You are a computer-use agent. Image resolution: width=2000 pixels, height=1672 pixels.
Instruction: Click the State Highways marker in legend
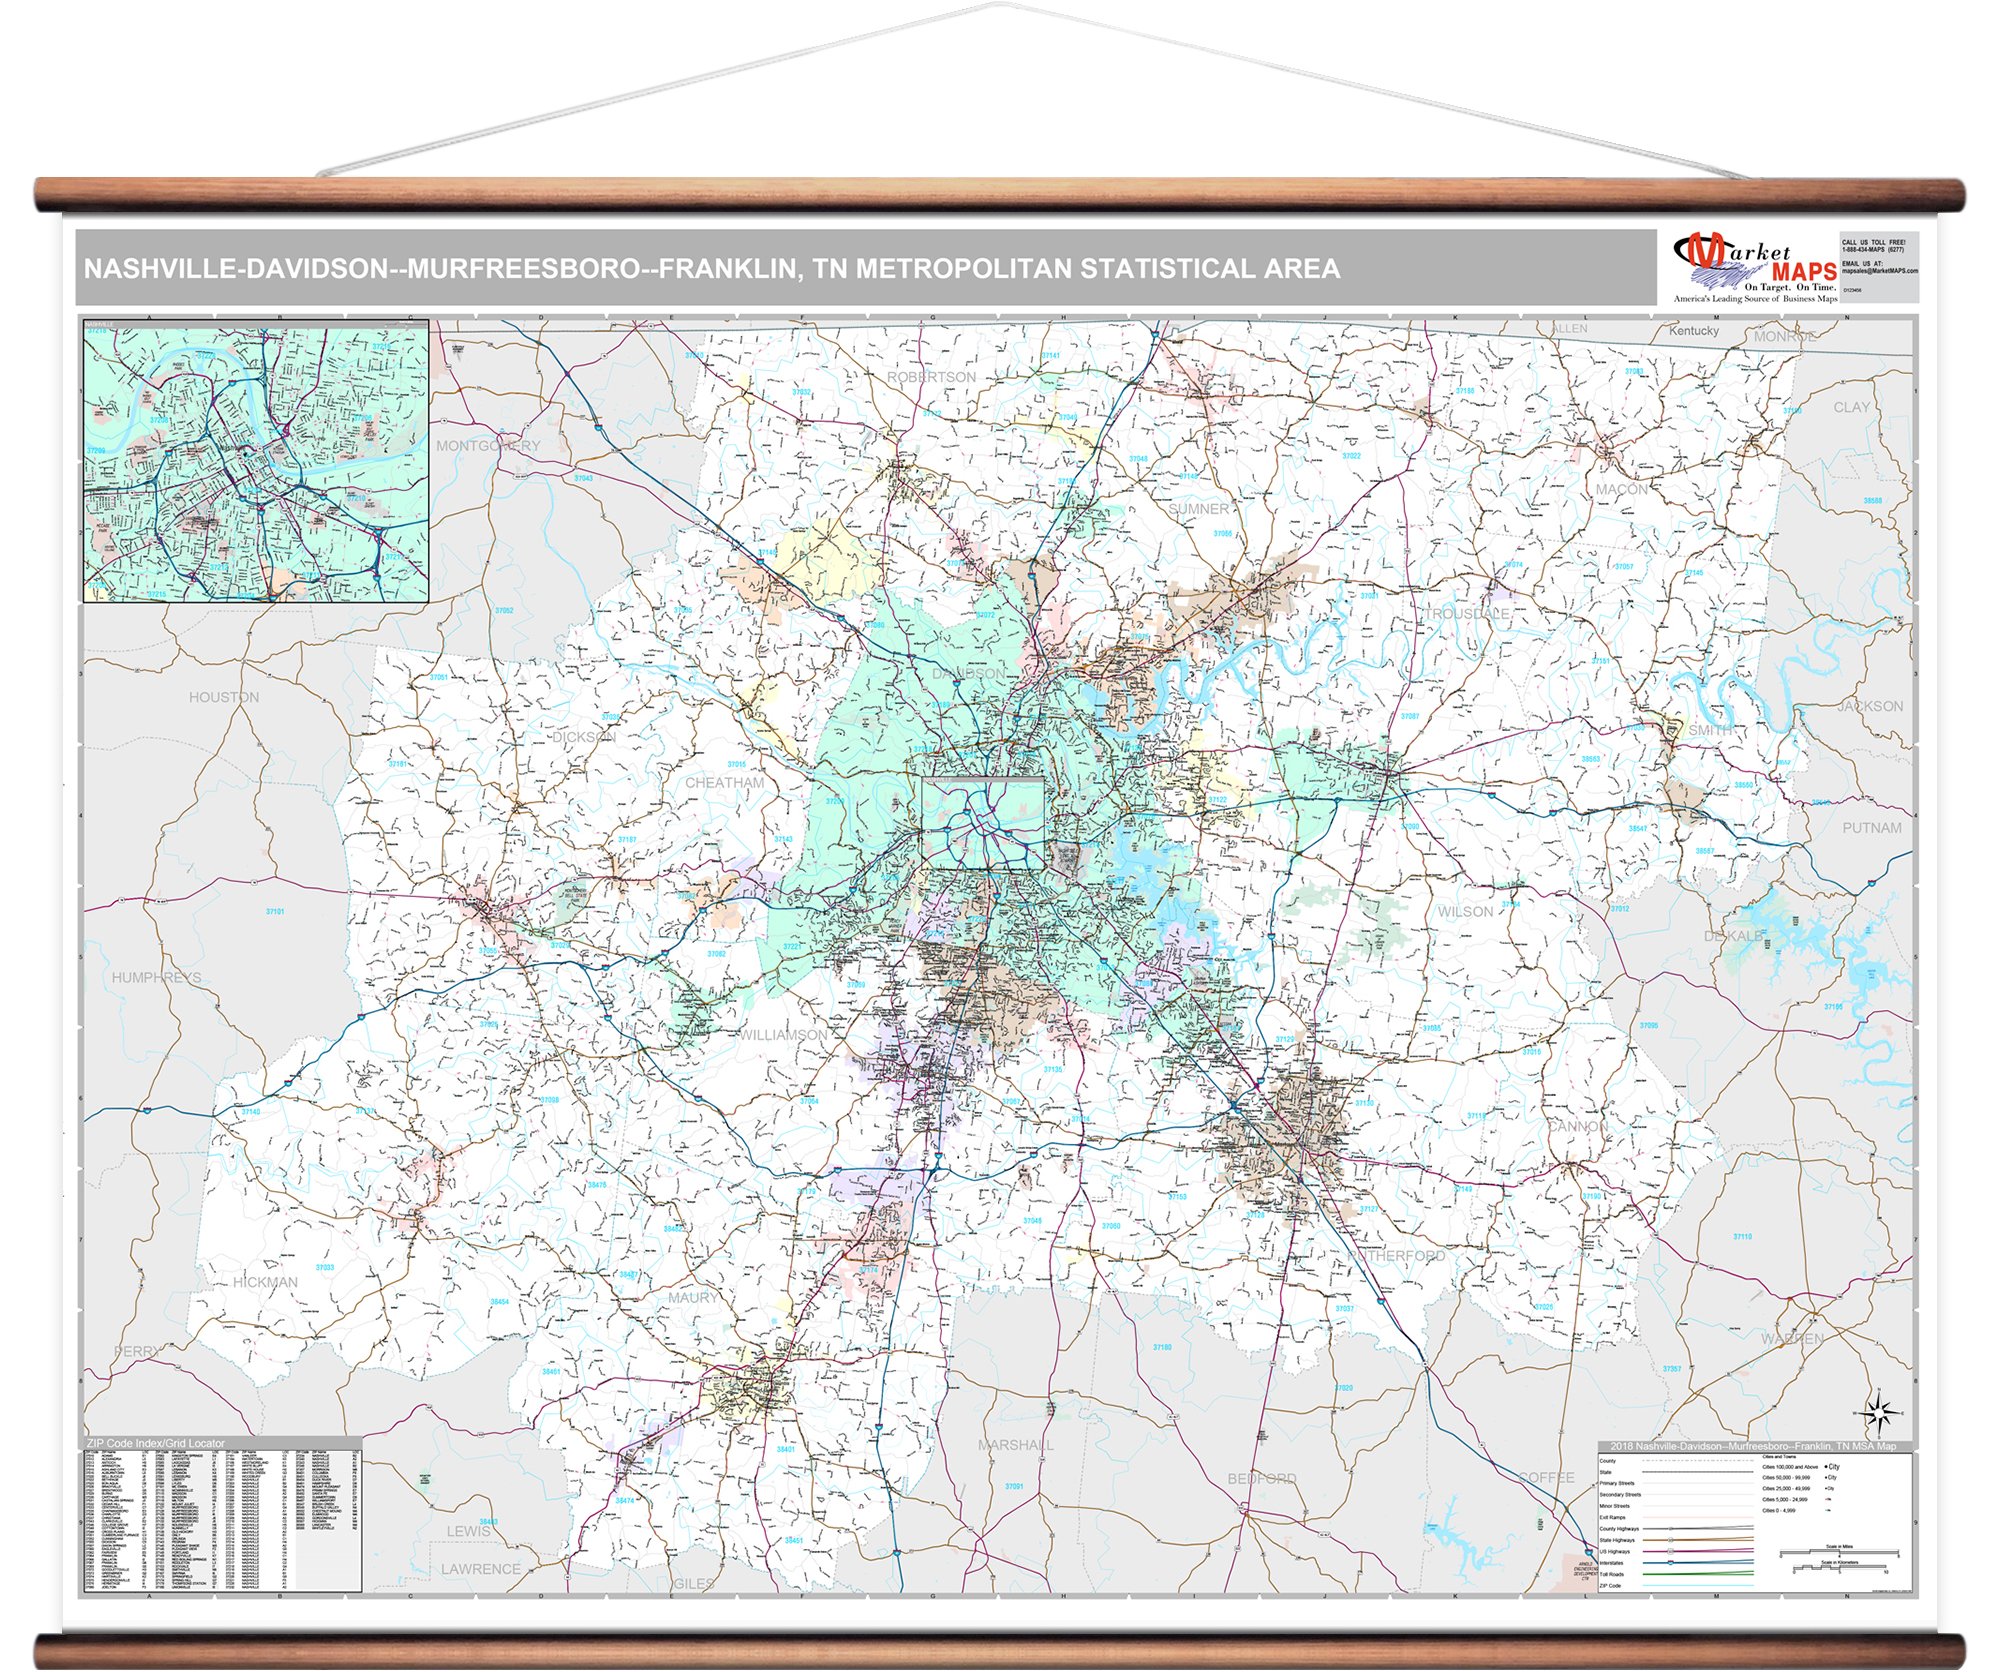click(1670, 1540)
